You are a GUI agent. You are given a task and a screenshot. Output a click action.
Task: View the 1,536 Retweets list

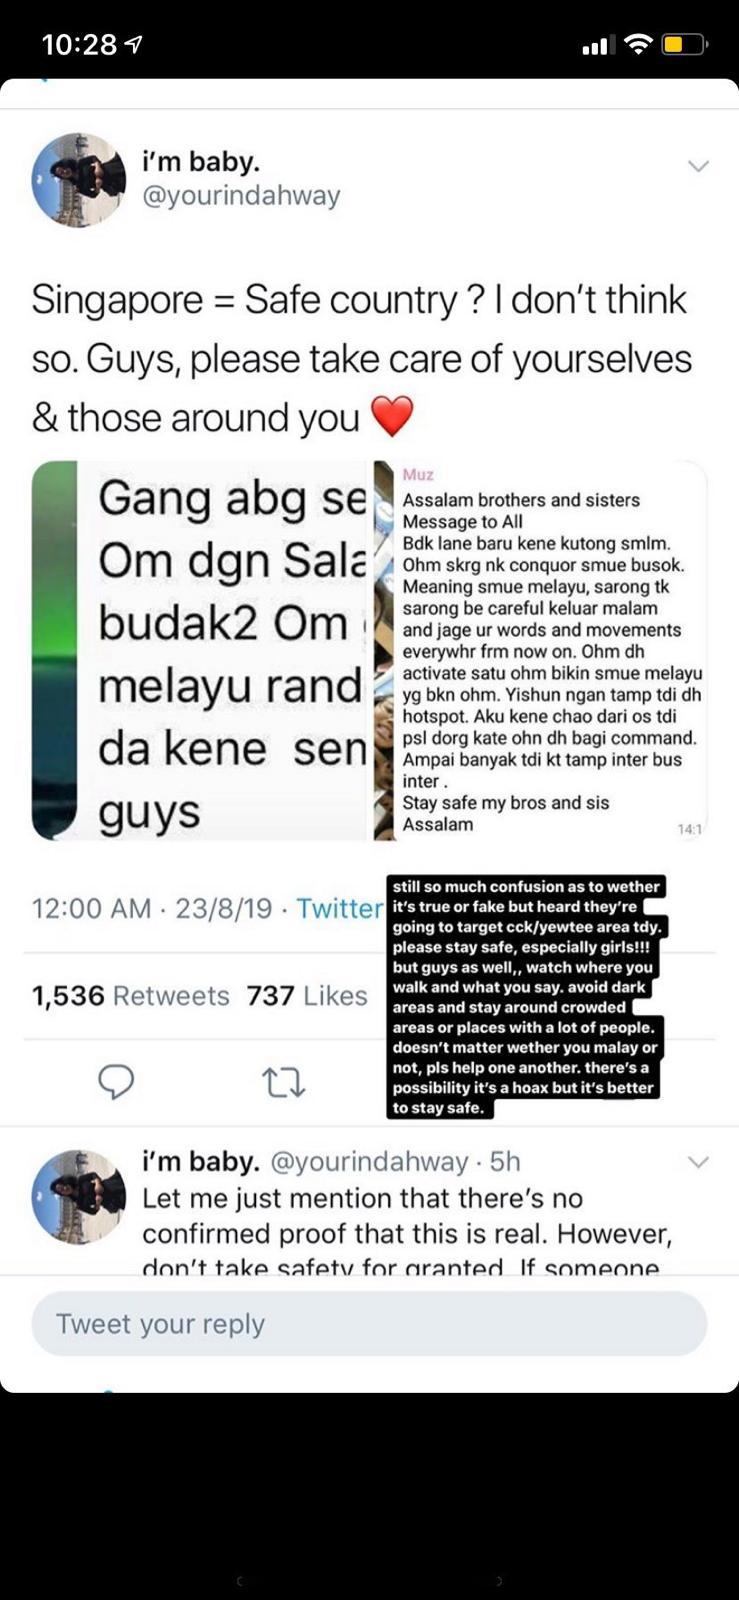coord(131,996)
